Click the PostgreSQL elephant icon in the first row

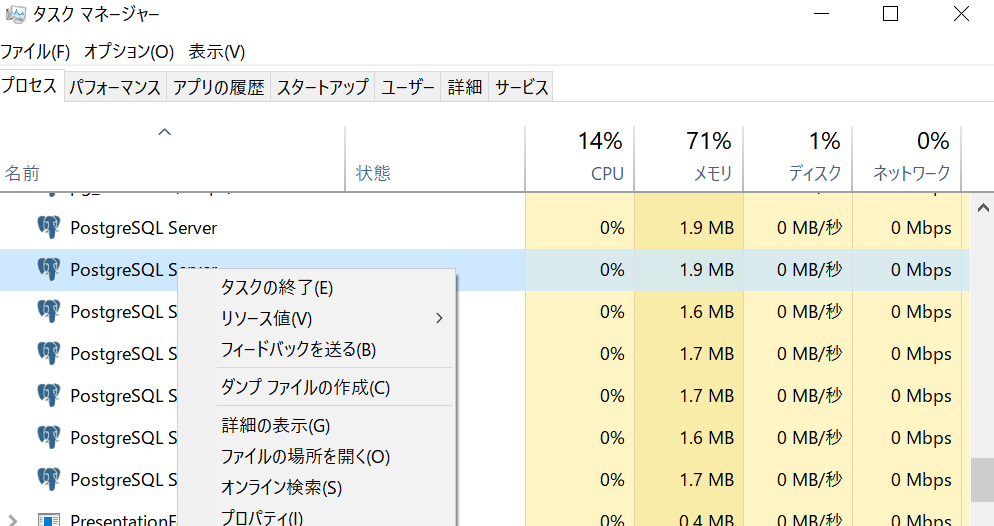point(49,228)
